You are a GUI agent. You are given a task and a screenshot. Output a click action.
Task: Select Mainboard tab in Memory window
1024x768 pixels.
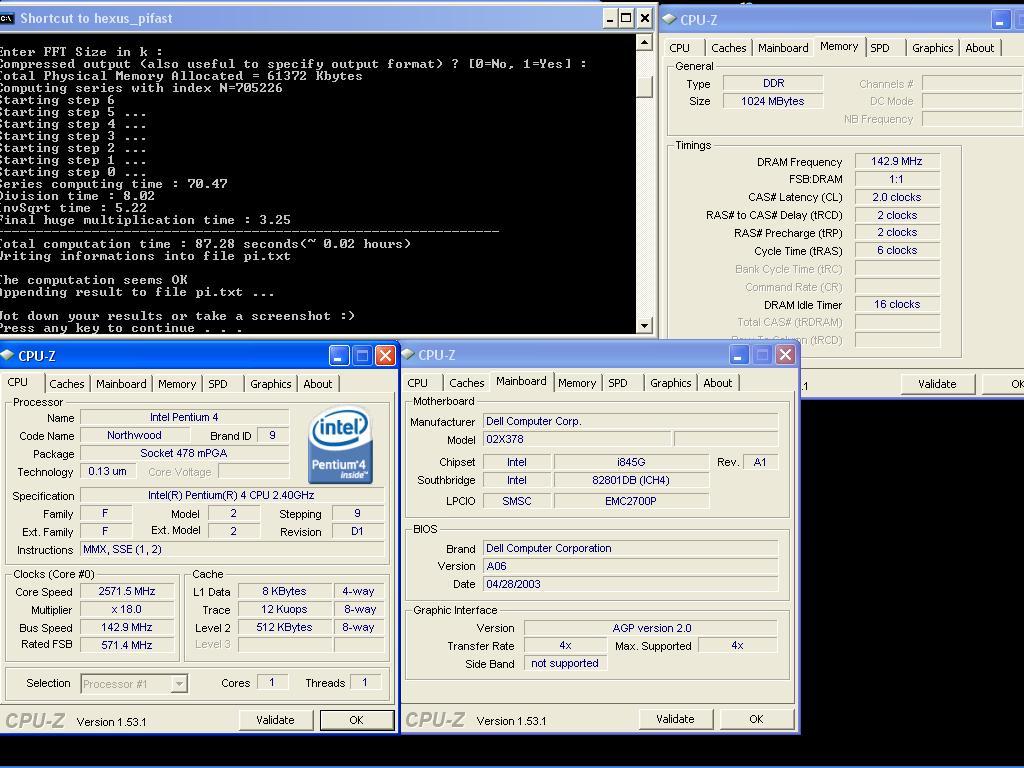[x=783, y=48]
